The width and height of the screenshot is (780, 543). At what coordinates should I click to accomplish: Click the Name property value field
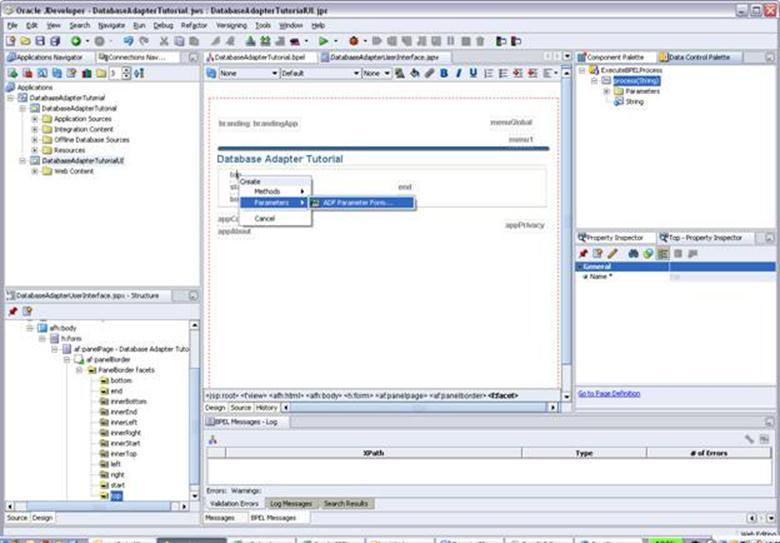[x=722, y=277]
